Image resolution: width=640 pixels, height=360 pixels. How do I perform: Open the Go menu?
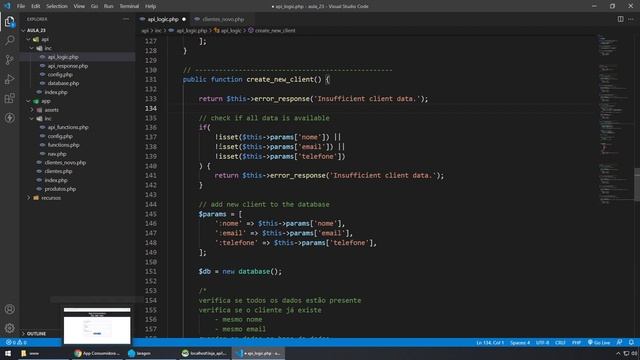tap(94, 6)
